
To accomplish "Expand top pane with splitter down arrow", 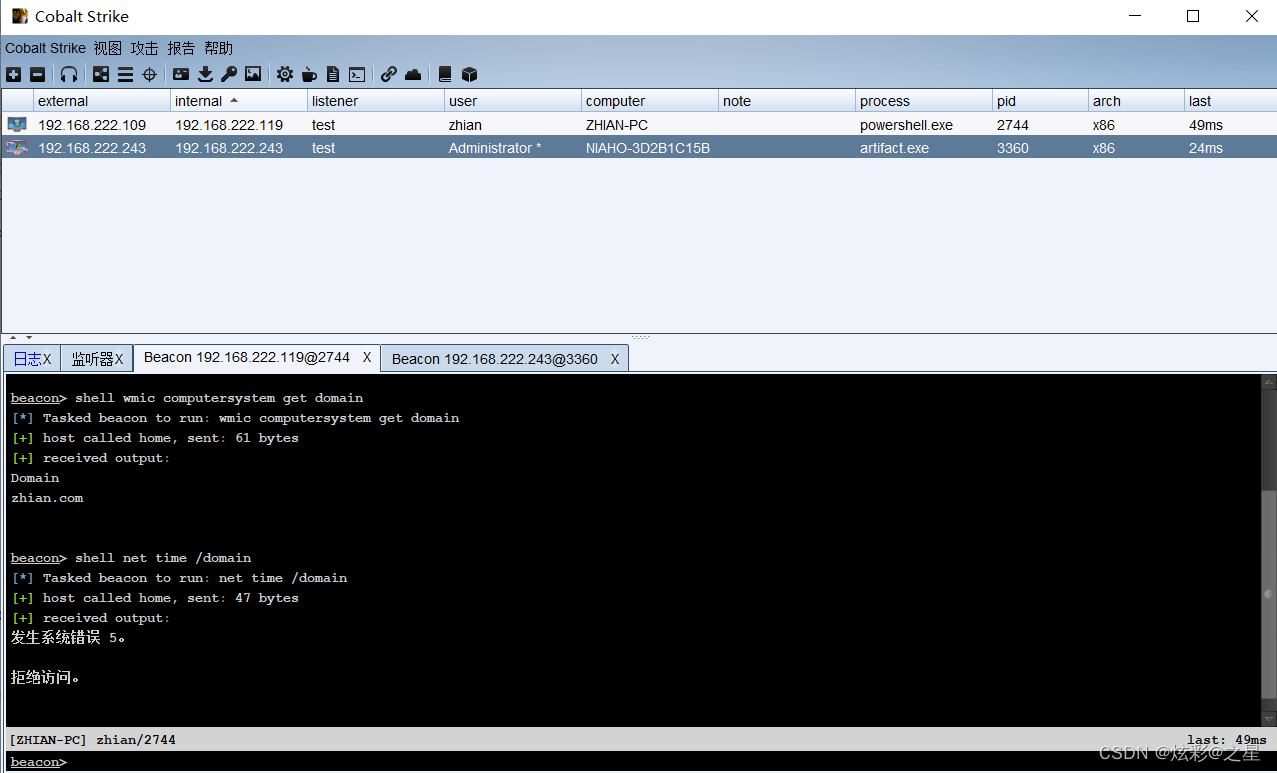I will [29, 337].
